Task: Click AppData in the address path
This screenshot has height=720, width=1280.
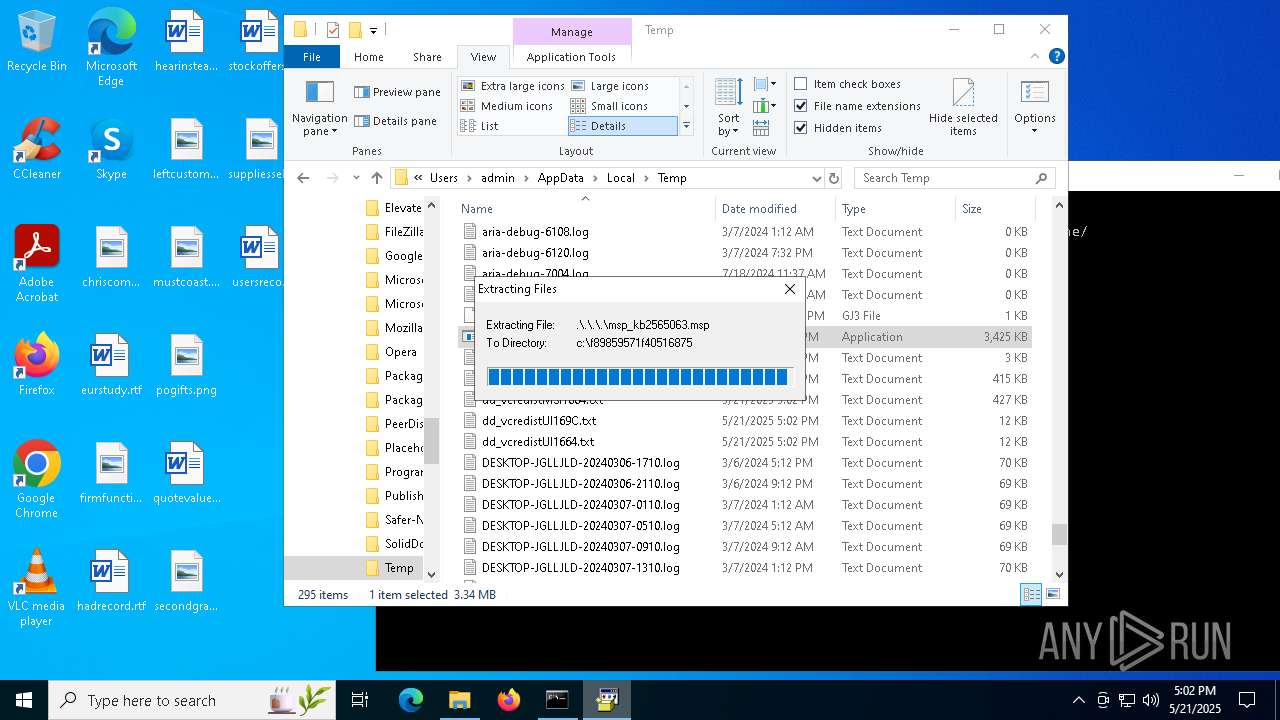Action: pos(560,178)
